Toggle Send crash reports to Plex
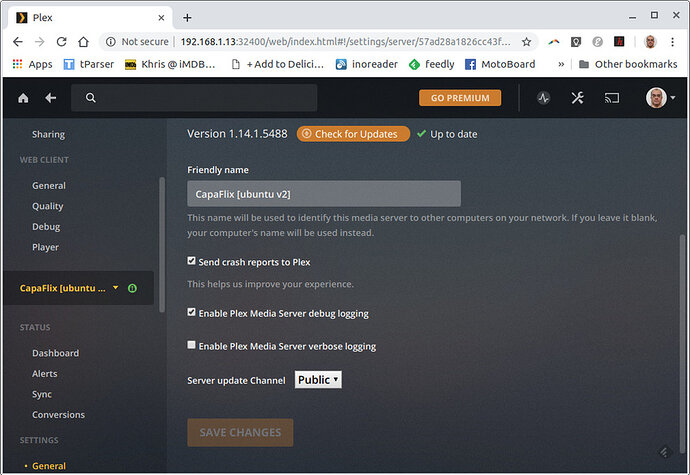The image size is (690, 475). click(x=191, y=261)
